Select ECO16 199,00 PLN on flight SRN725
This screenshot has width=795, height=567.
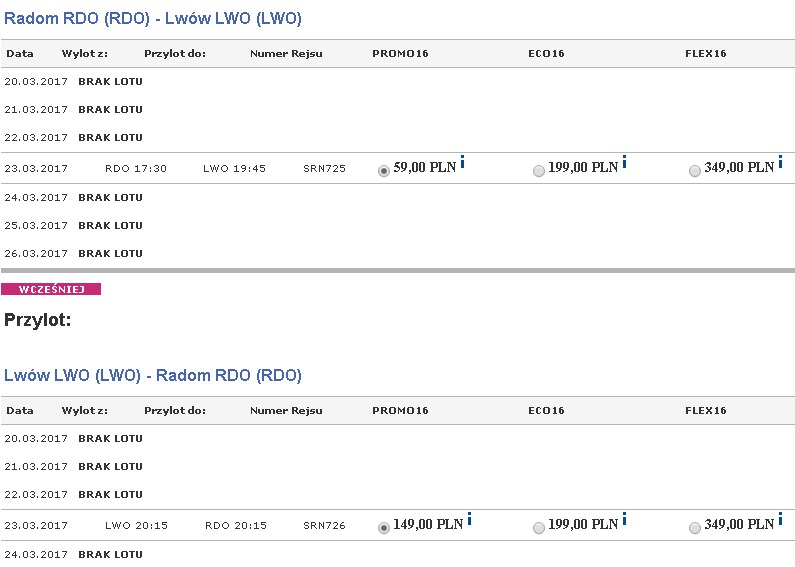pyautogui.click(x=539, y=171)
